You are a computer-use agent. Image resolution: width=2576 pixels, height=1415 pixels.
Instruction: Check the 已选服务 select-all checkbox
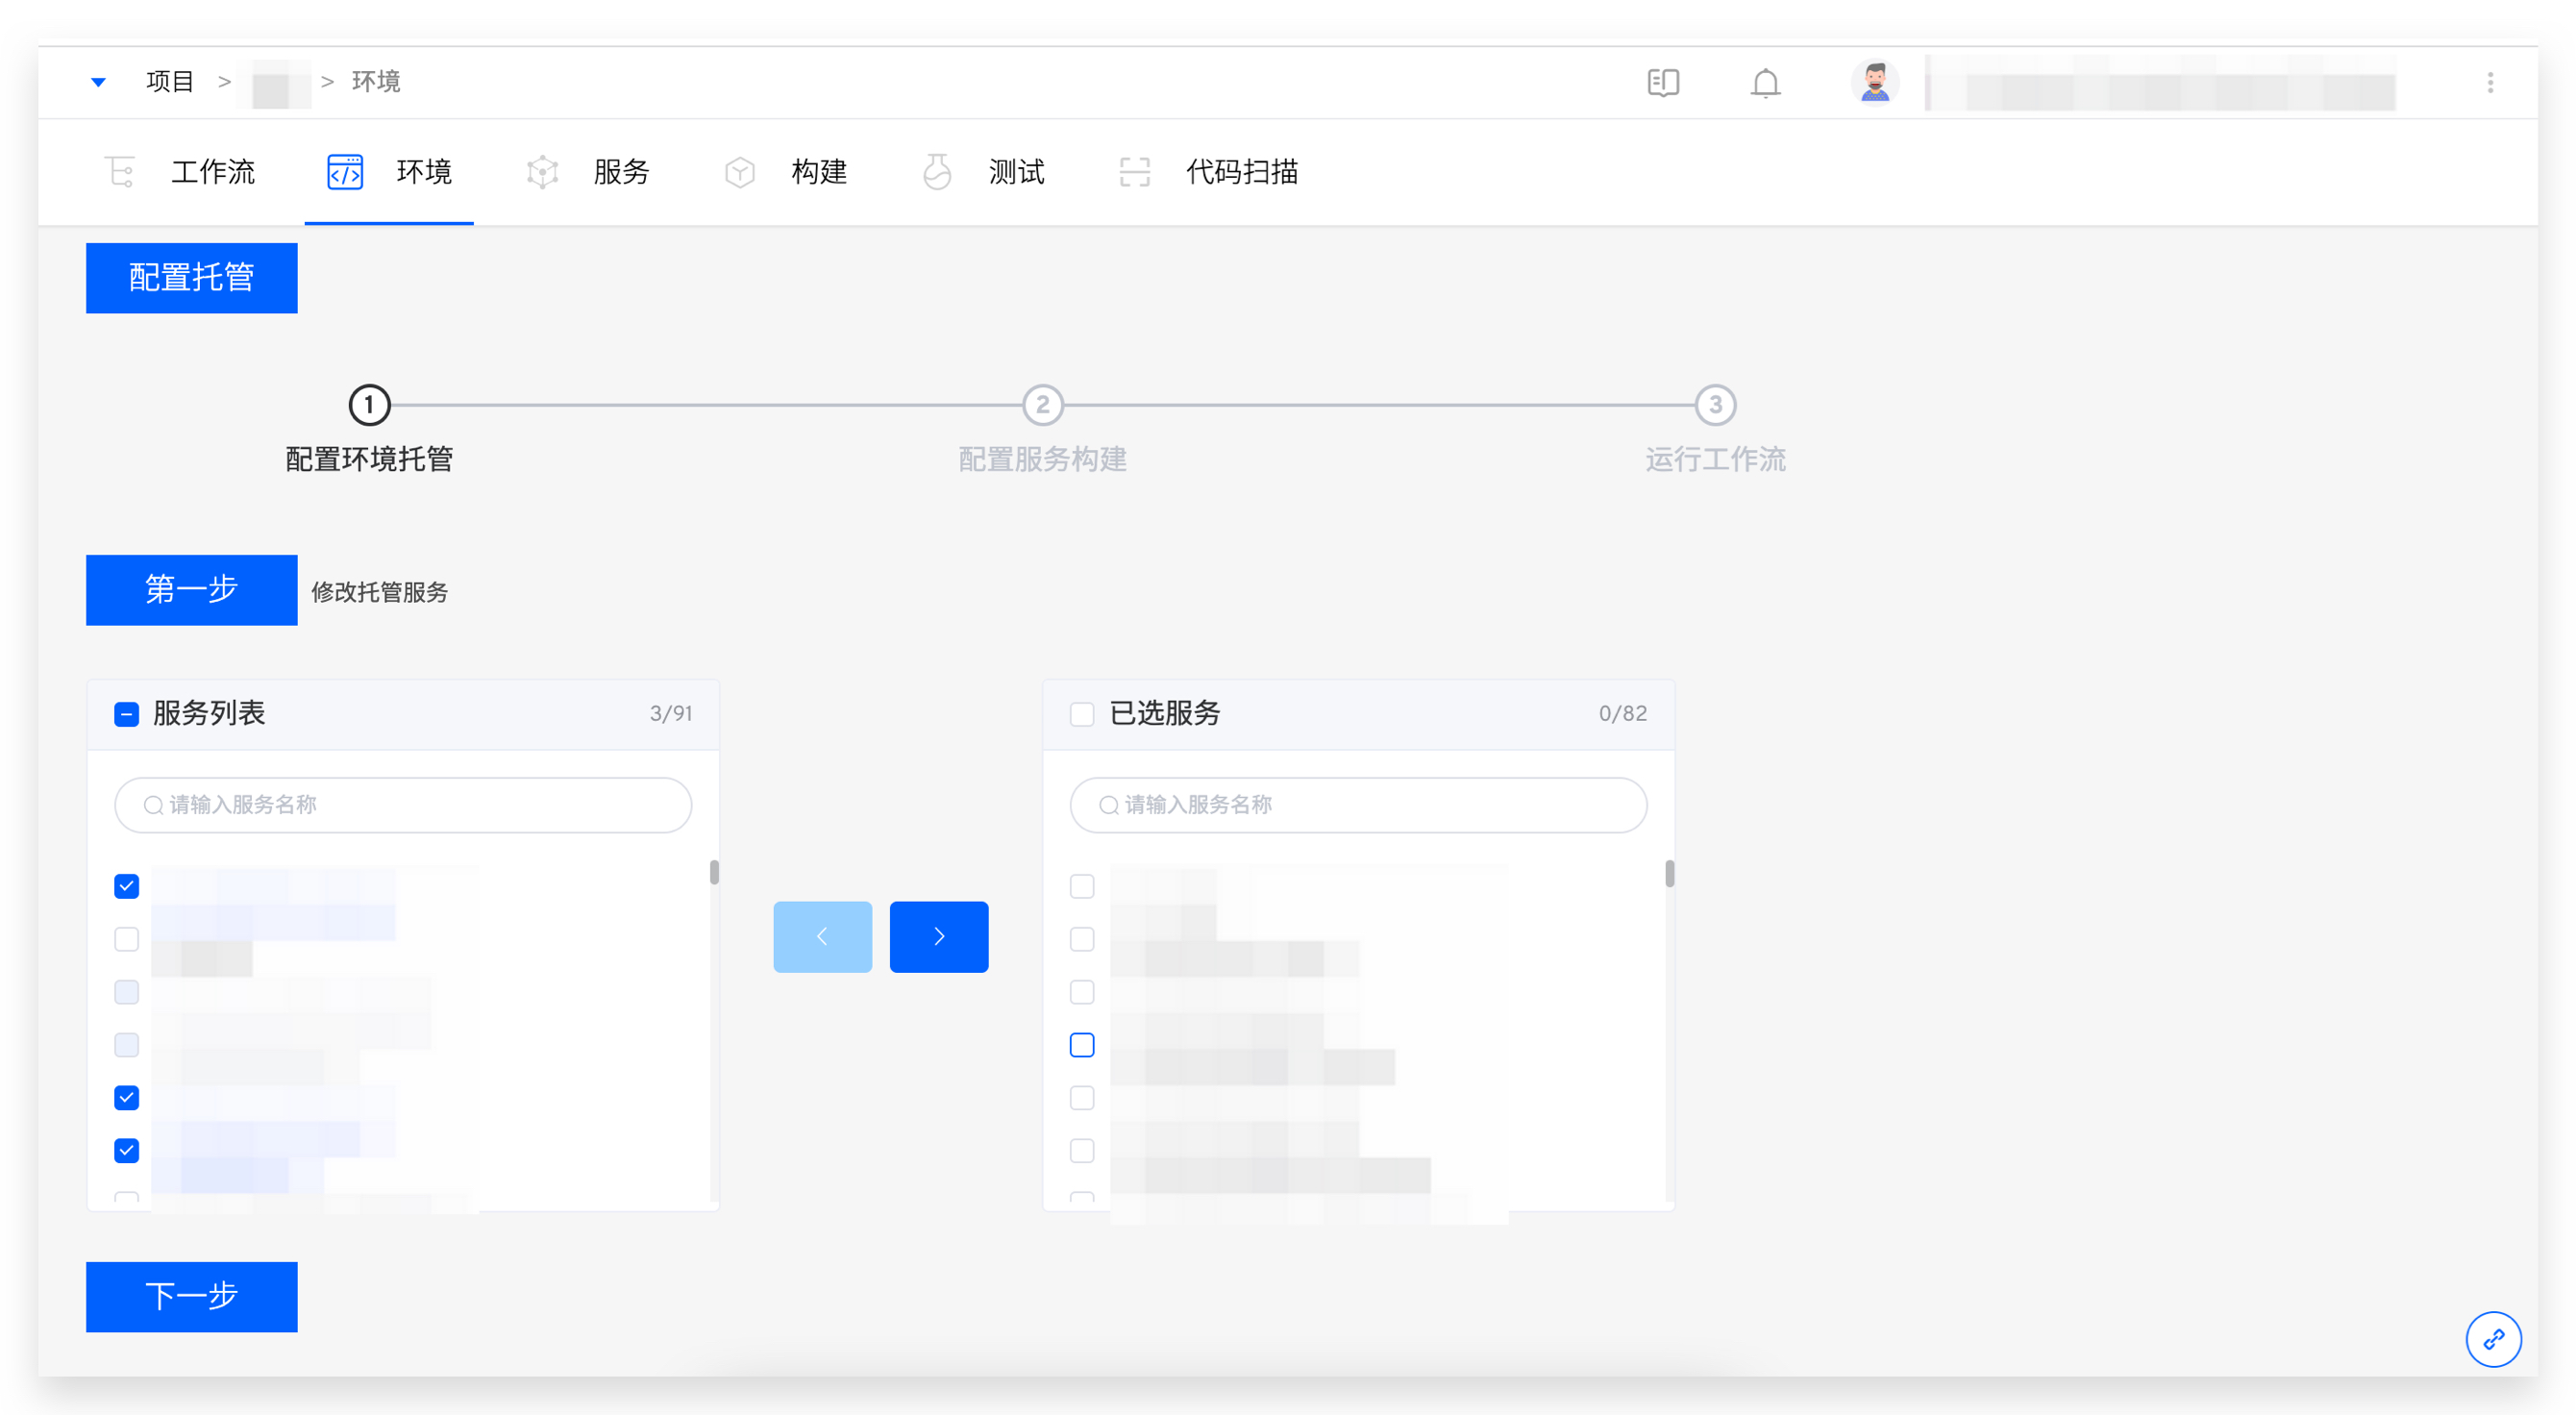tap(1081, 714)
